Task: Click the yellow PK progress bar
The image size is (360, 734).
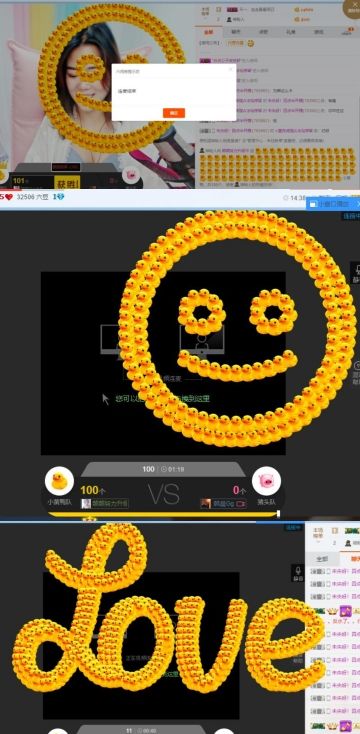Action: (x=163, y=514)
